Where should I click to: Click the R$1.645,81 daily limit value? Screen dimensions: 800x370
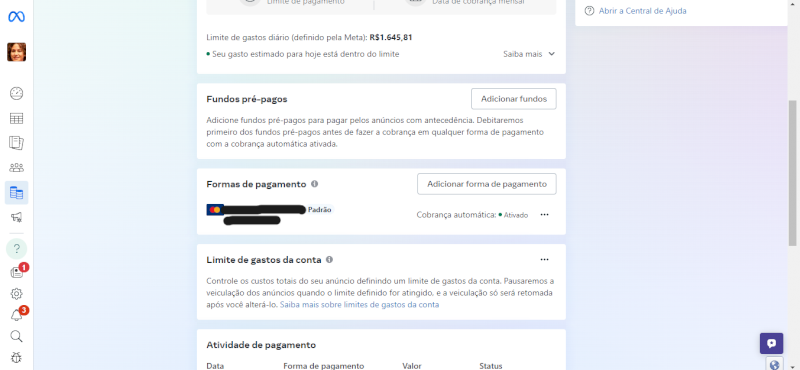tap(391, 37)
